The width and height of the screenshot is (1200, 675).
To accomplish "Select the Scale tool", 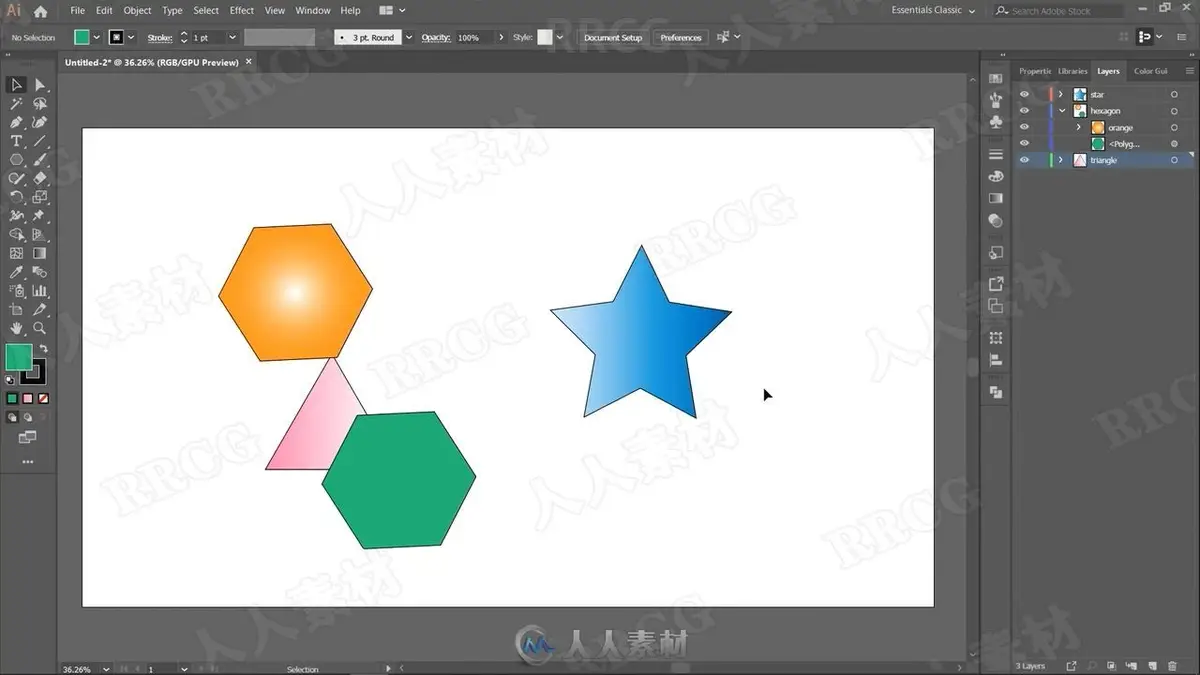I will point(40,197).
